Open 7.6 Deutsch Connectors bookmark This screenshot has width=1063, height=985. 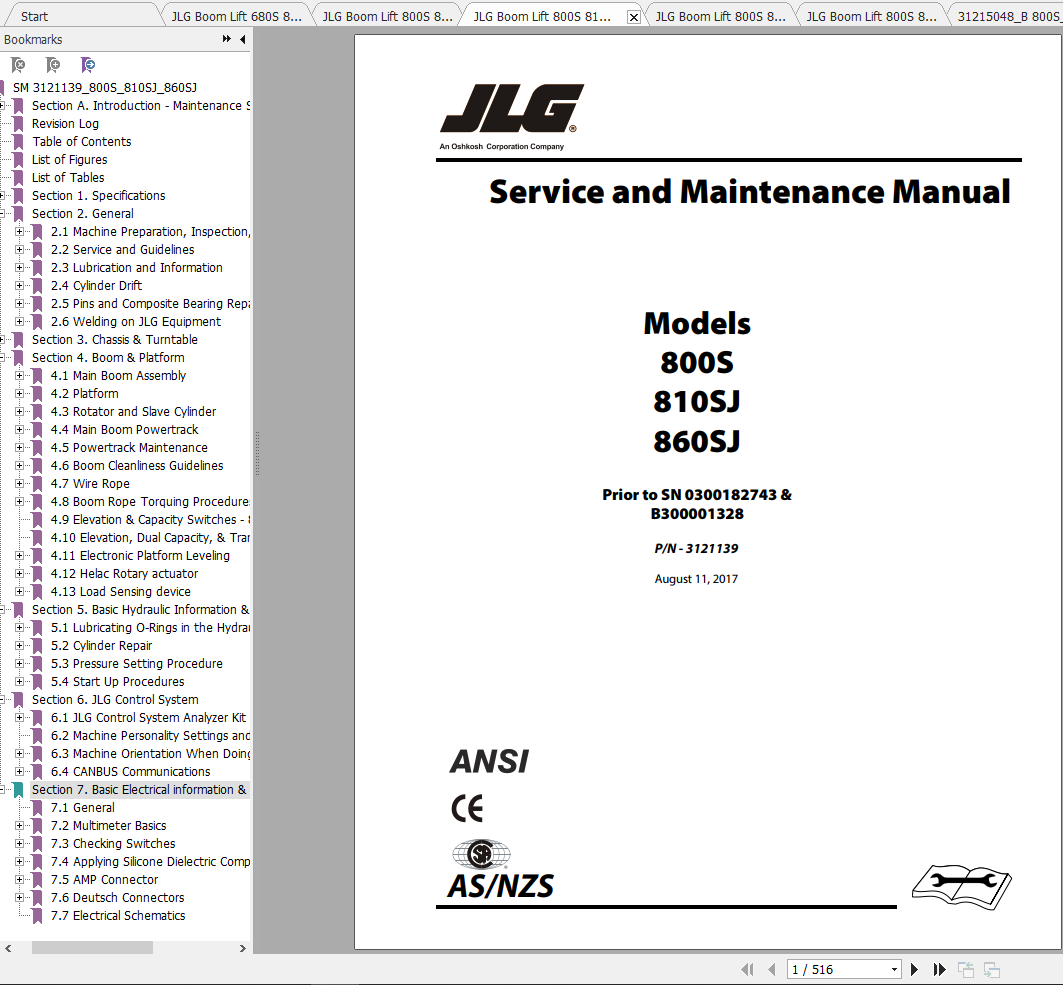coord(117,898)
